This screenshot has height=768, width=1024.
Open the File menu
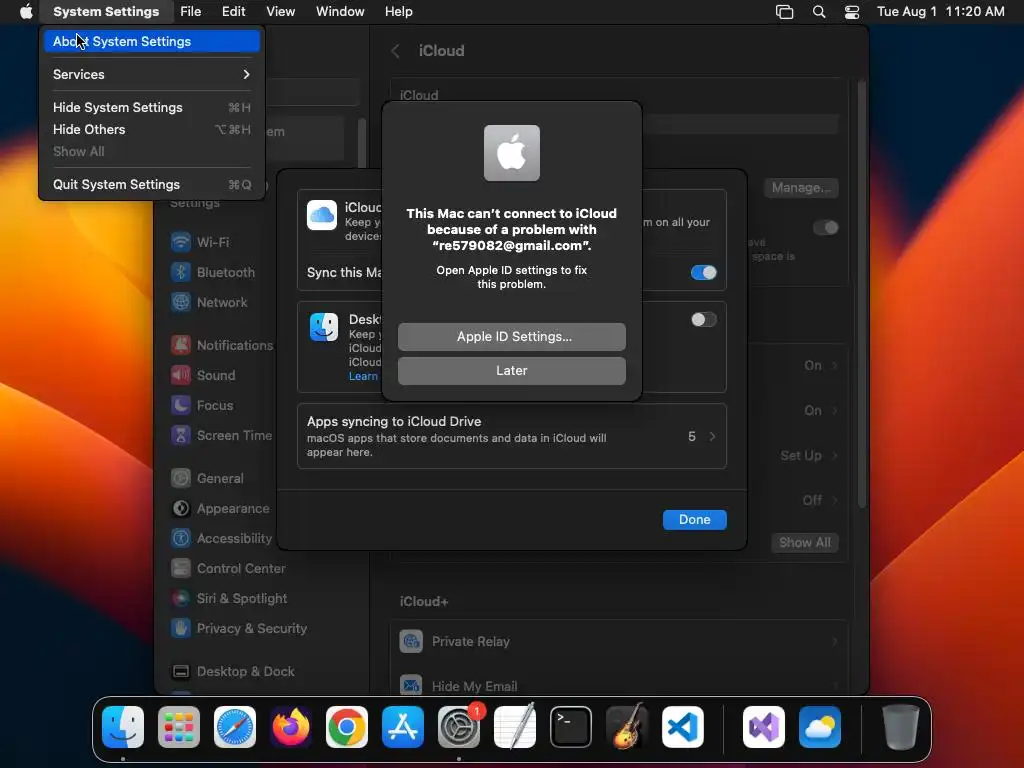(191, 12)
